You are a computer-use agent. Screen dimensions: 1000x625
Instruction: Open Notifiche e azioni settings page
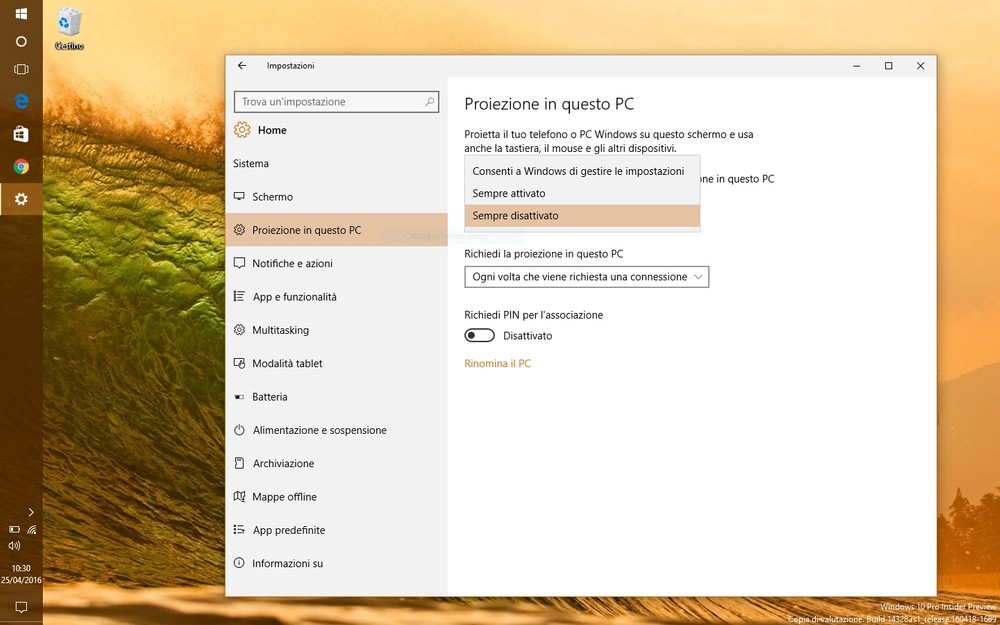point(292,264)
